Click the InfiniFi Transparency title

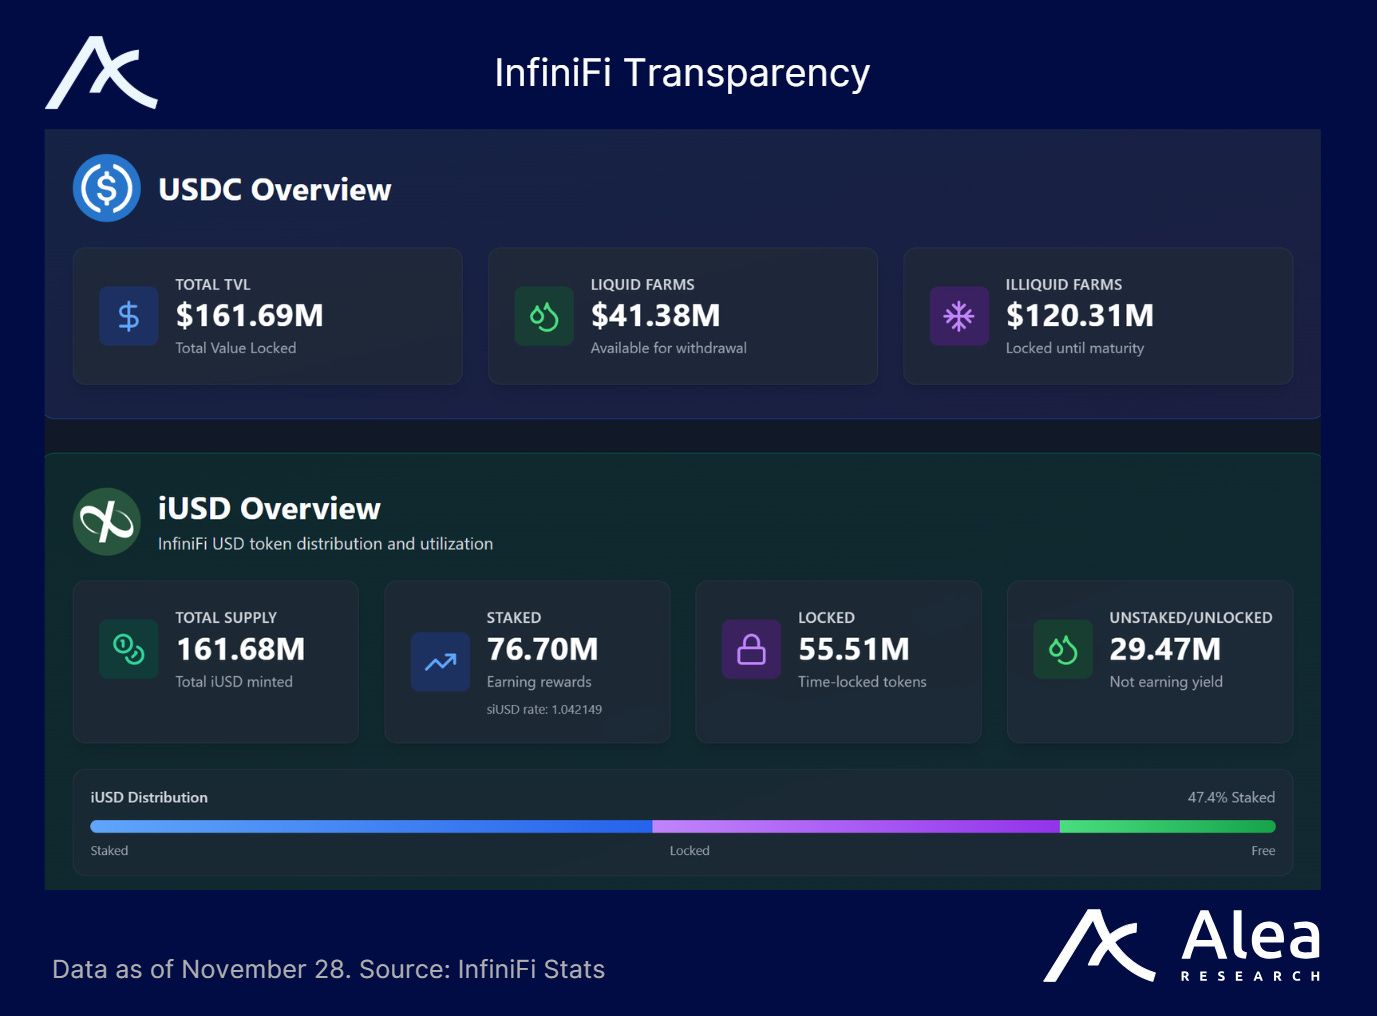(x=682, y=73)
